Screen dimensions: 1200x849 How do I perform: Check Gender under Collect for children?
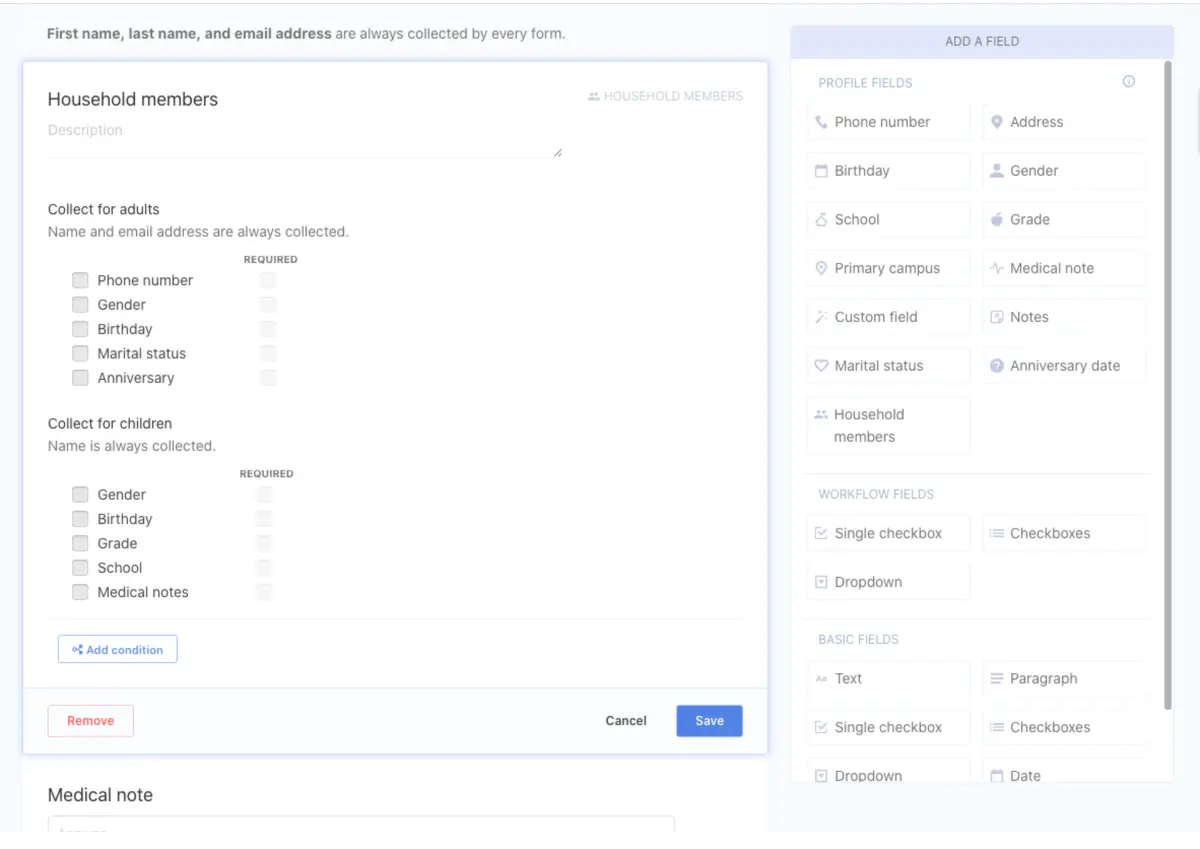point(80,495)
